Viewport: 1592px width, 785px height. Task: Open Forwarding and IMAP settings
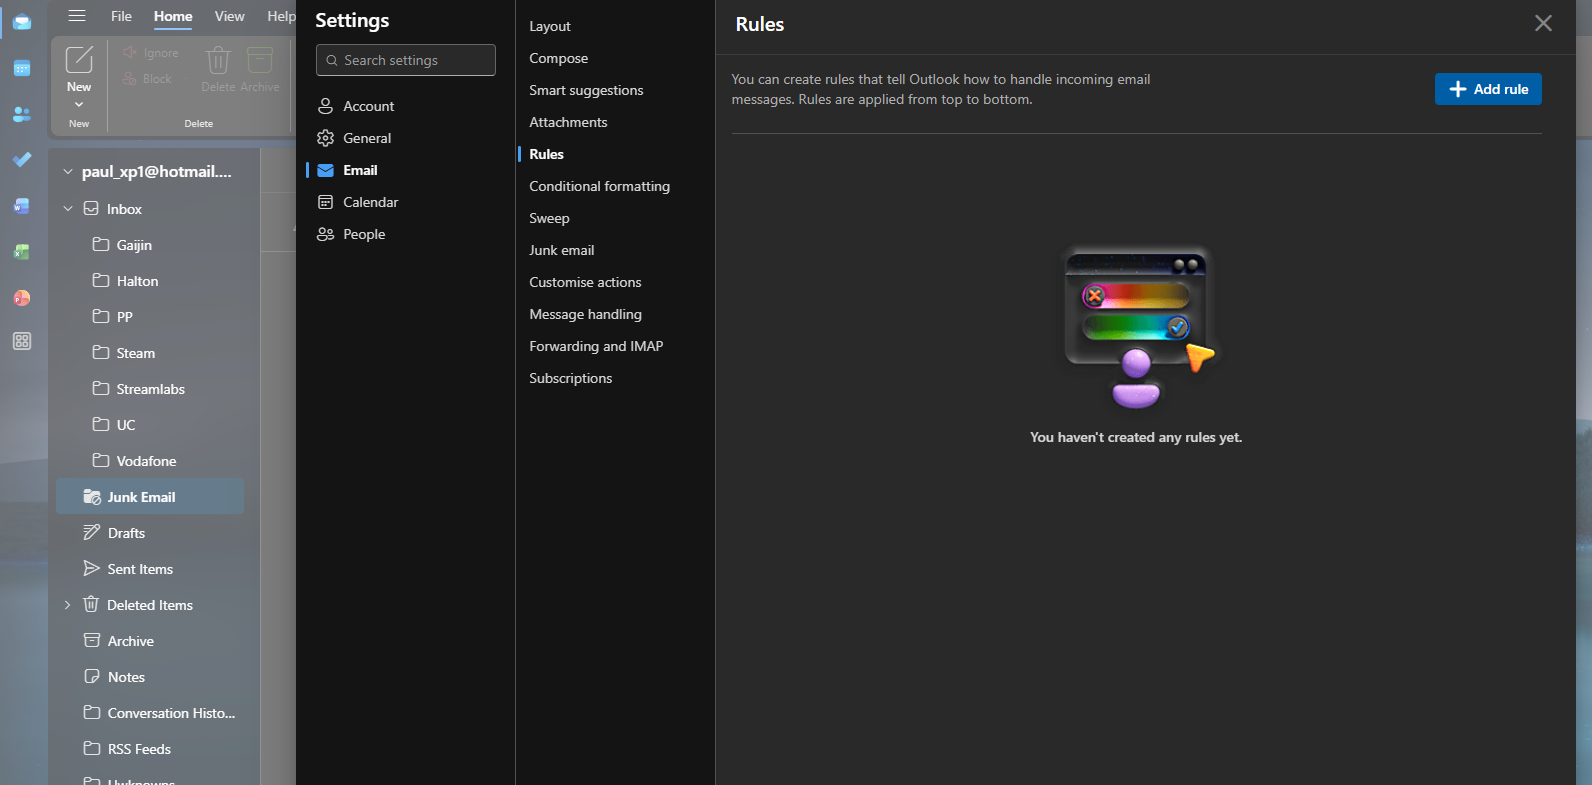596,346
